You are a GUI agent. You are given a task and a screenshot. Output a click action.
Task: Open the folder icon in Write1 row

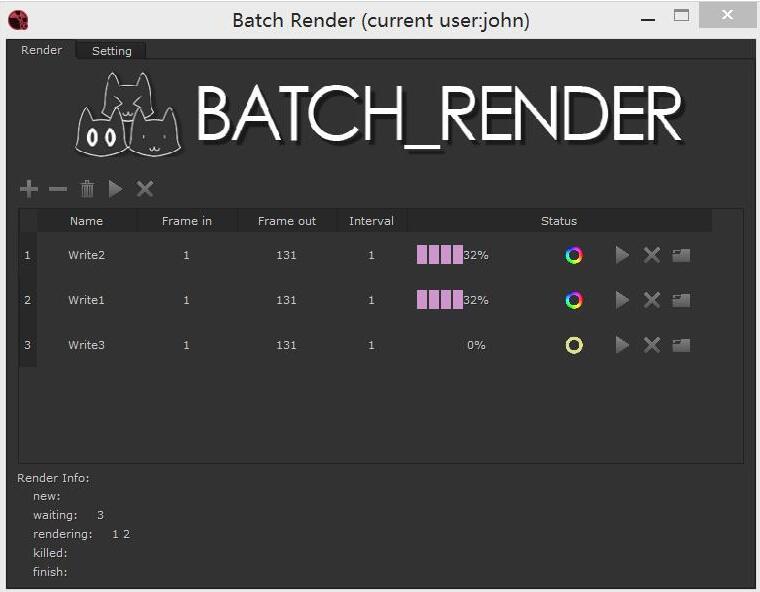pos(681,300)
